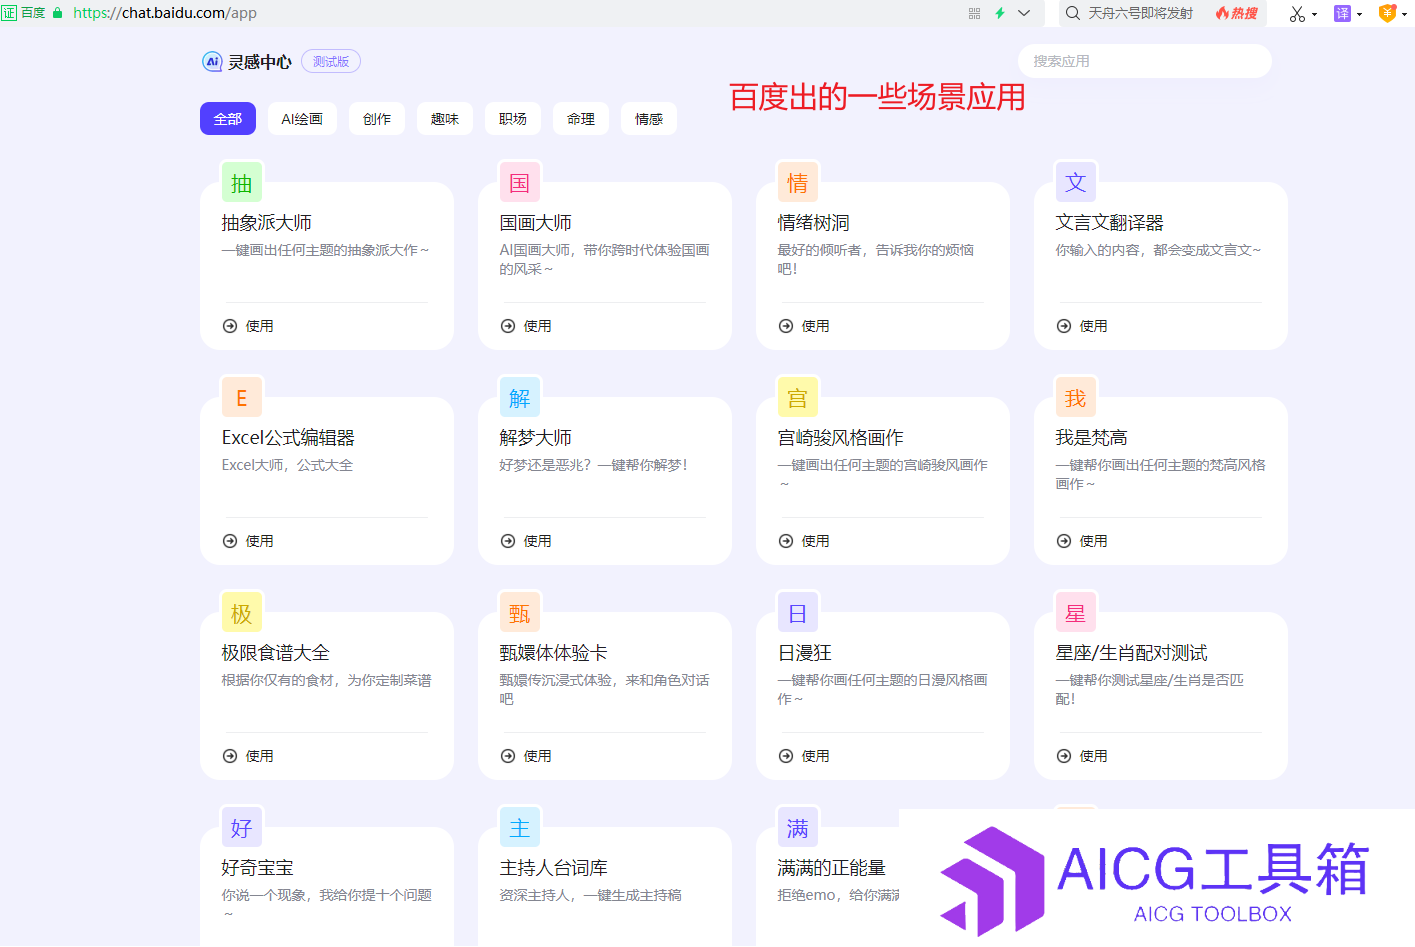Click the 好奇宝宝 card title
Viewport: 1415px width, 947px height.
pyautogui.click(x=258, y=868)
